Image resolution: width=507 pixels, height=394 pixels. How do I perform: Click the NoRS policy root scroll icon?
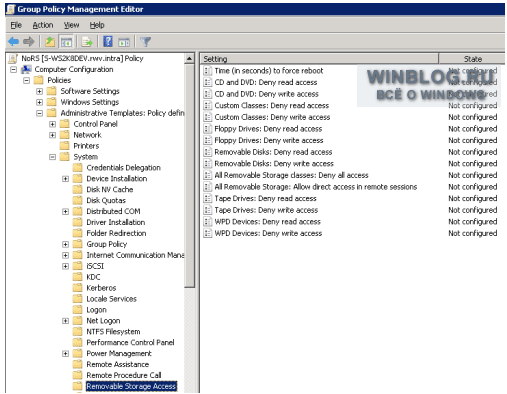pos(13,59)
